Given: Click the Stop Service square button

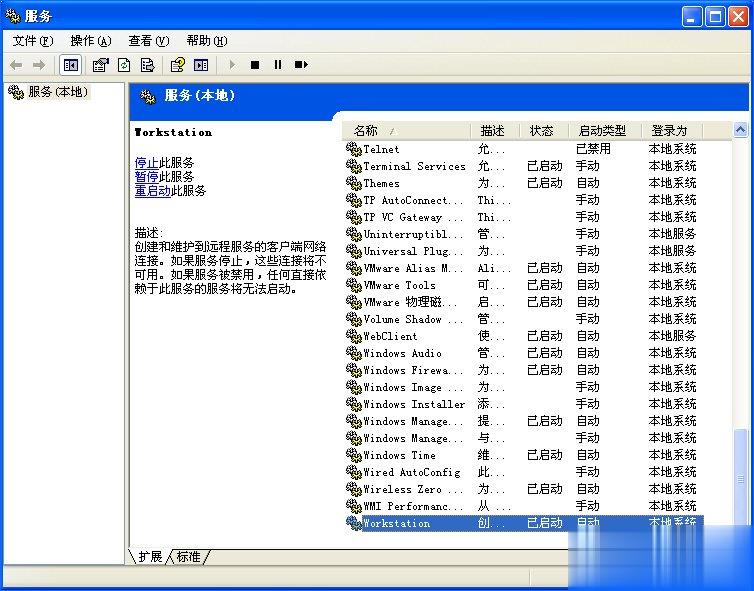Looking at the screenshot, I should pyautogui.click(x=255, y=64).
